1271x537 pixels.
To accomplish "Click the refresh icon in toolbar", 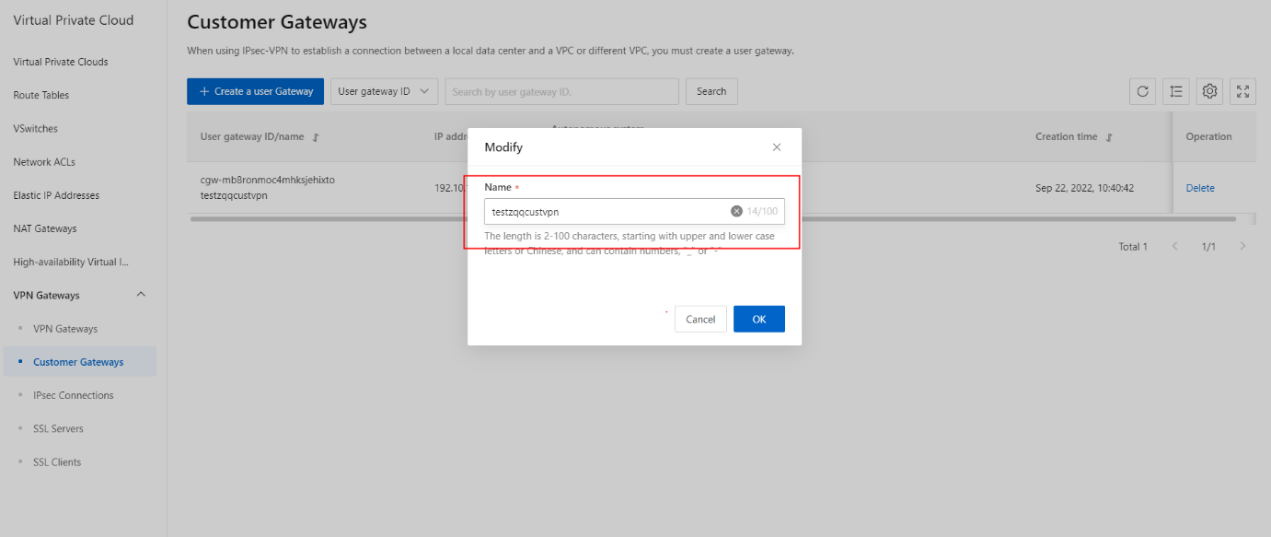I will [1143, 91].
